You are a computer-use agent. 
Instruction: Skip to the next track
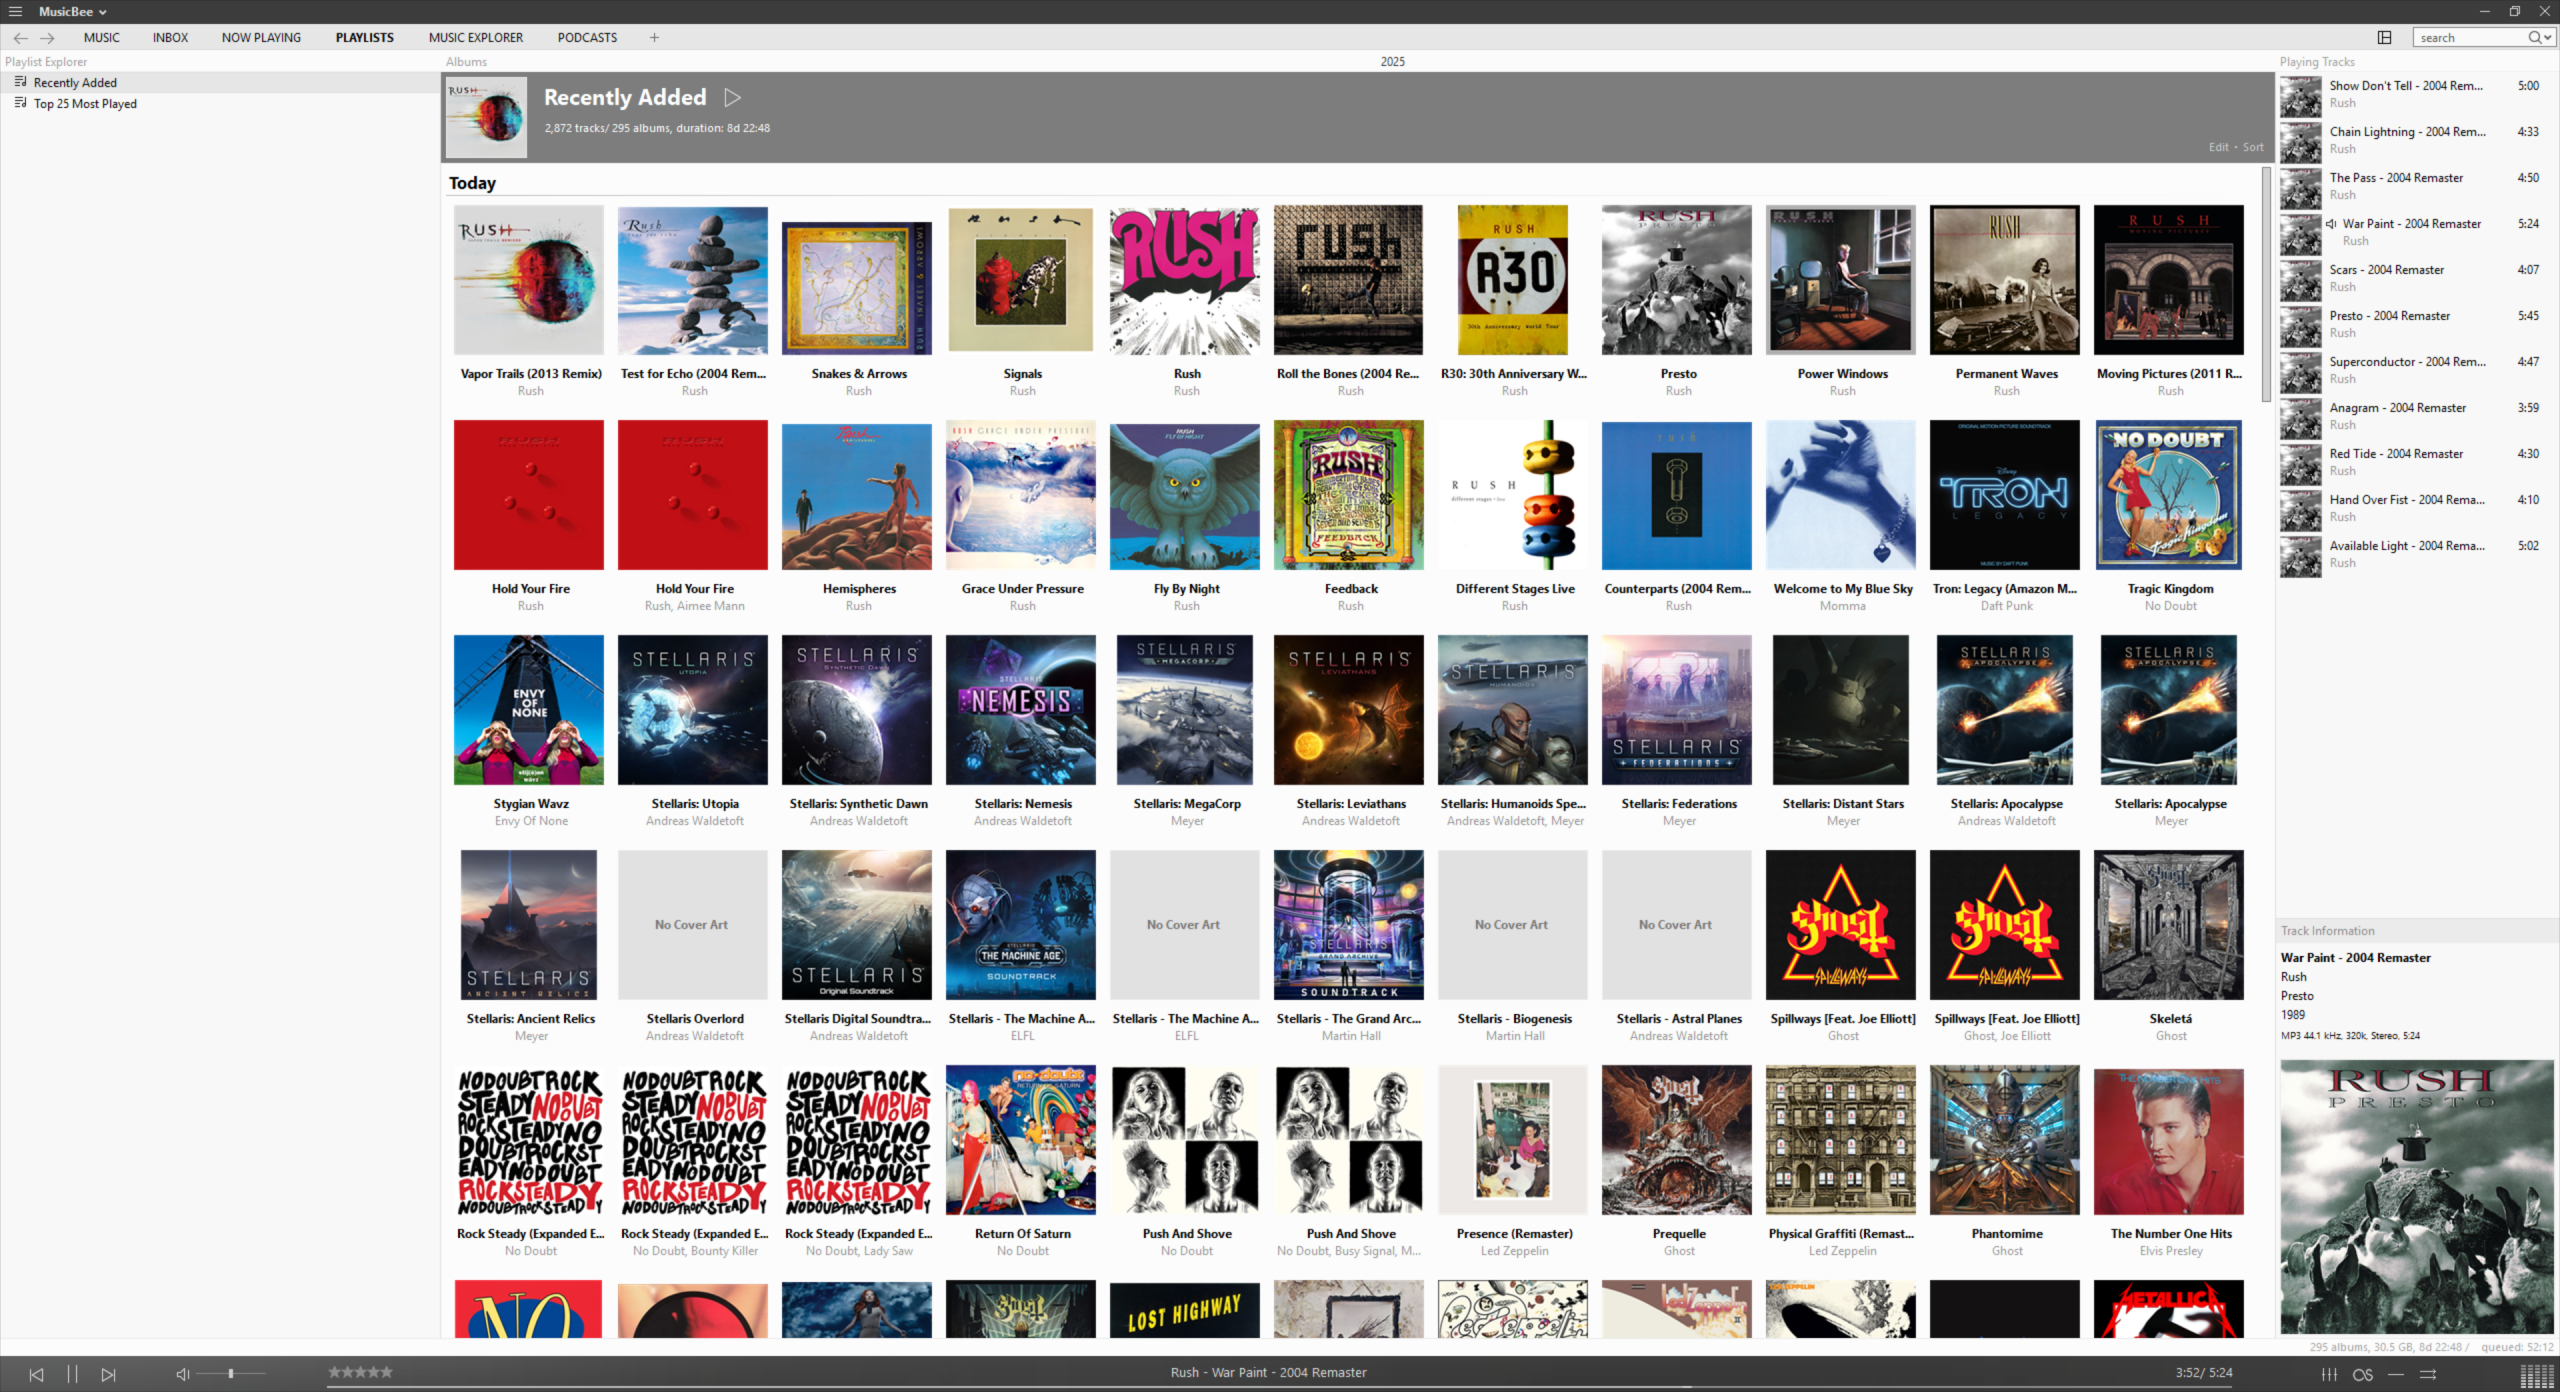[108, 1375]
